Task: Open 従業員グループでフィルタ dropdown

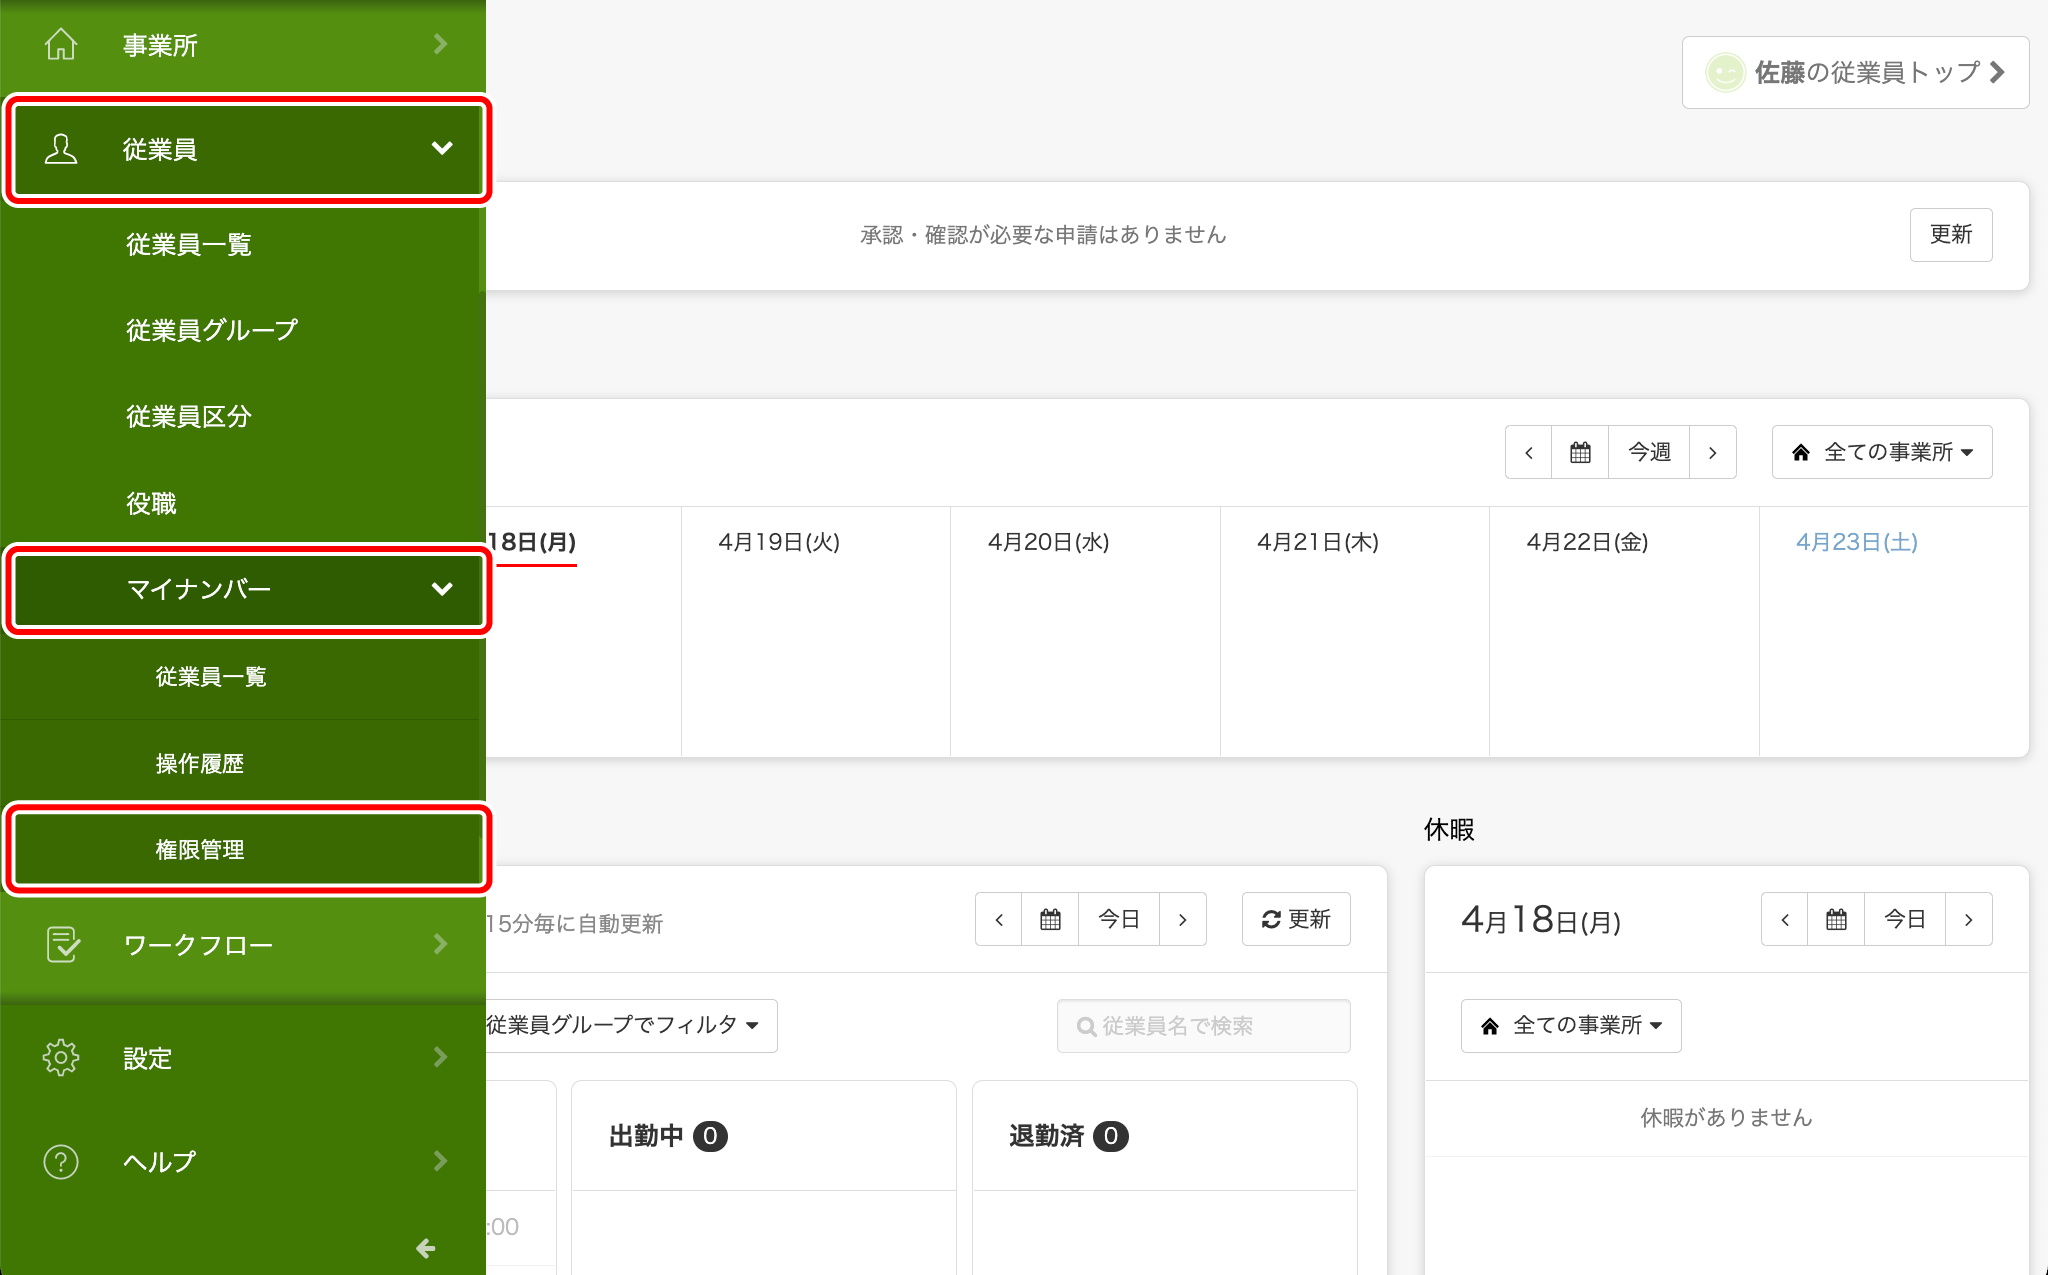Action: (x=630, y=1026)
